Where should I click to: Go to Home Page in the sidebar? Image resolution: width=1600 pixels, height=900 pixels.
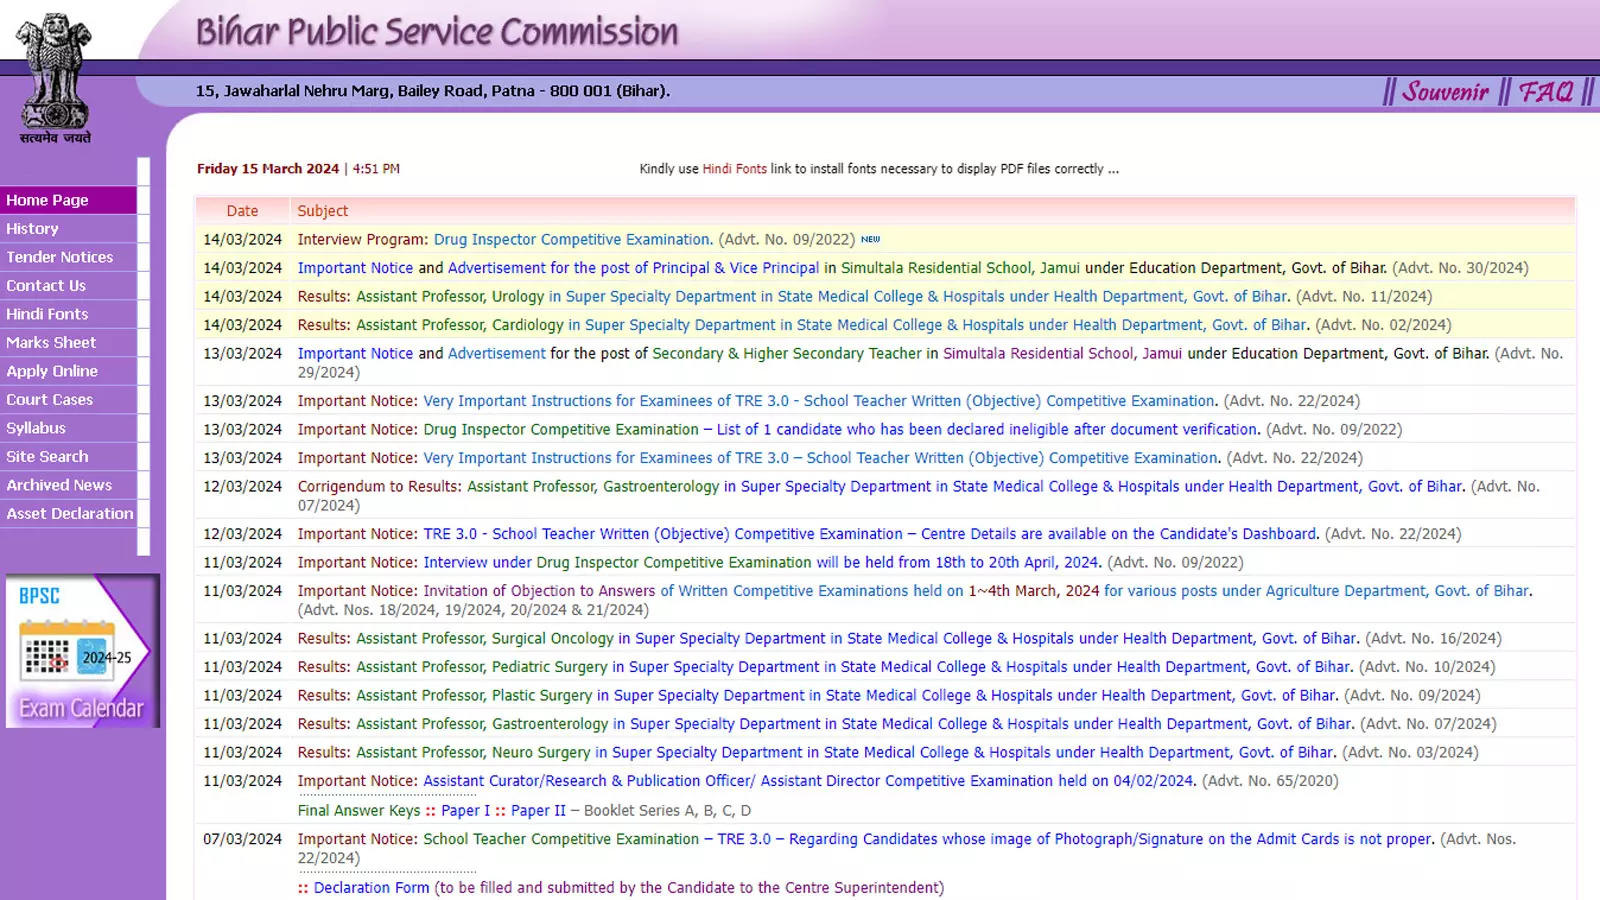click(68, 200)
